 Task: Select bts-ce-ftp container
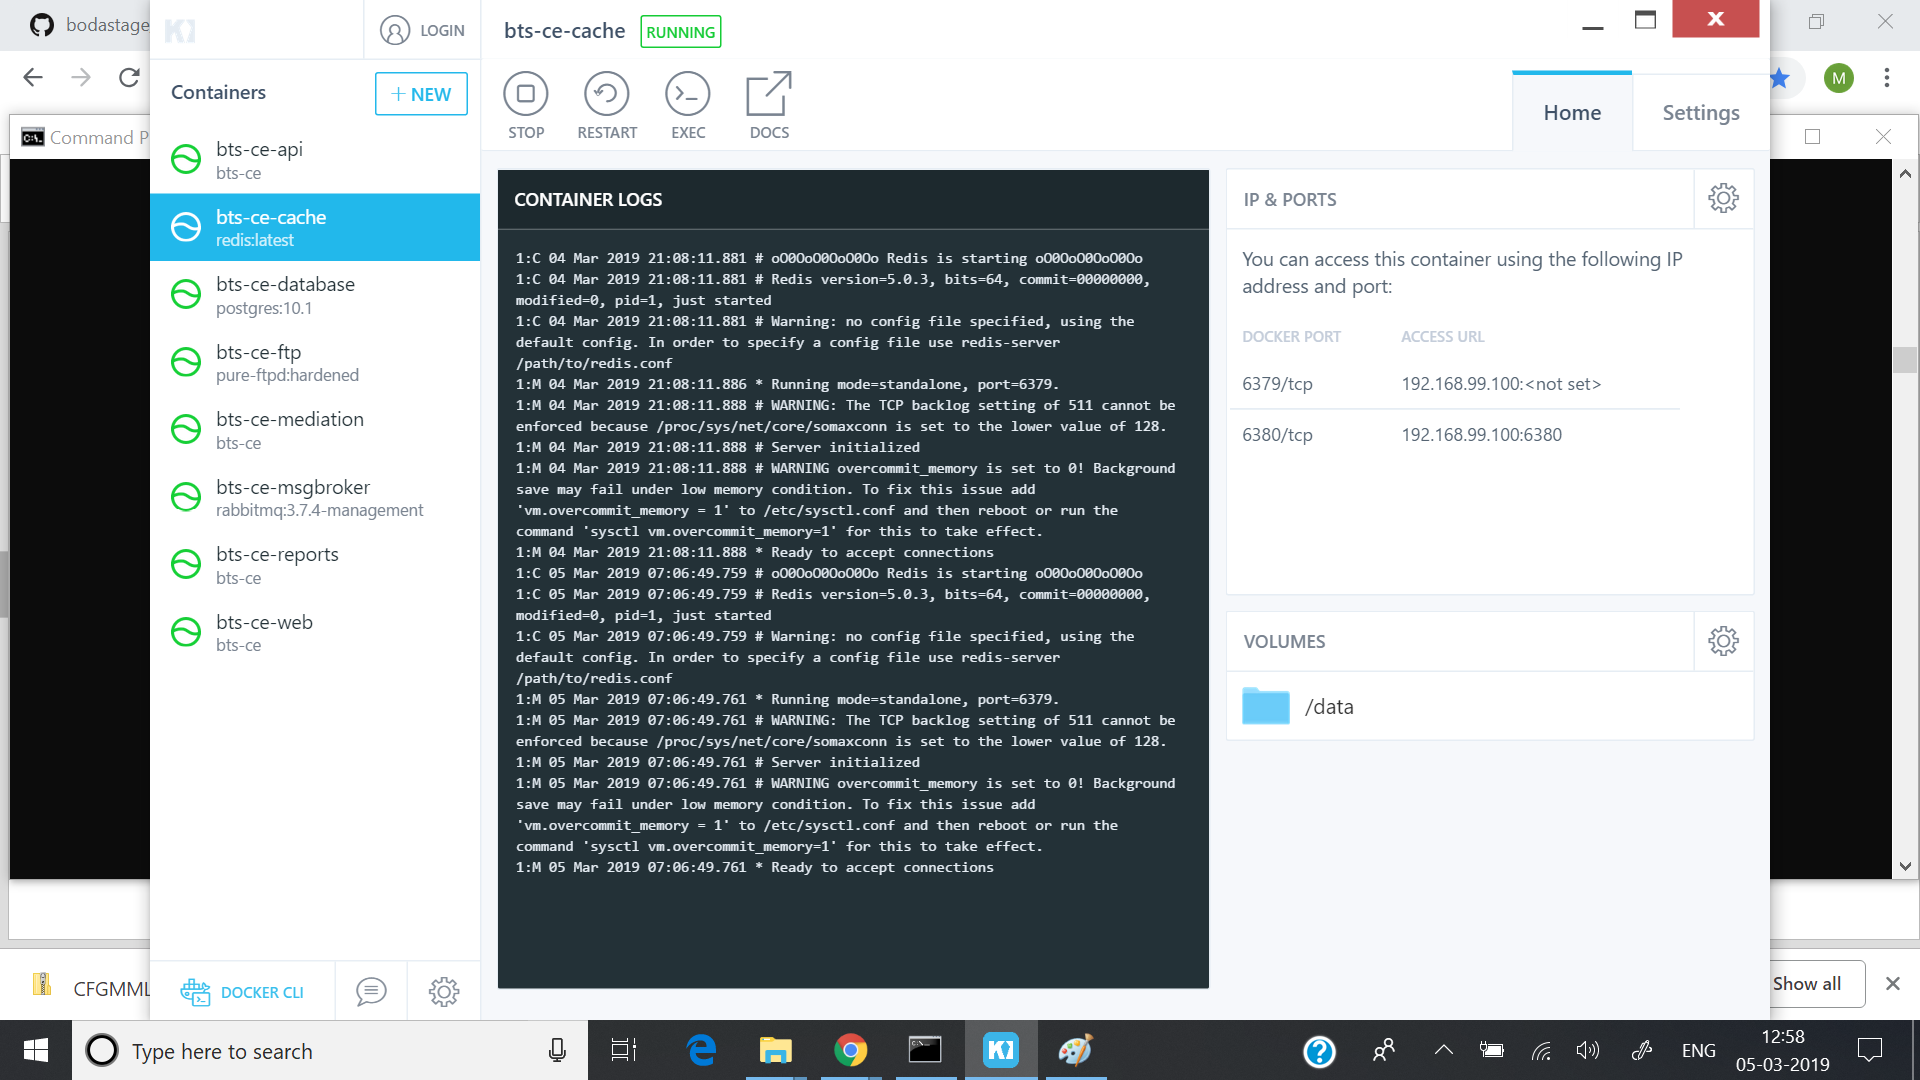[x=315, y=362]
